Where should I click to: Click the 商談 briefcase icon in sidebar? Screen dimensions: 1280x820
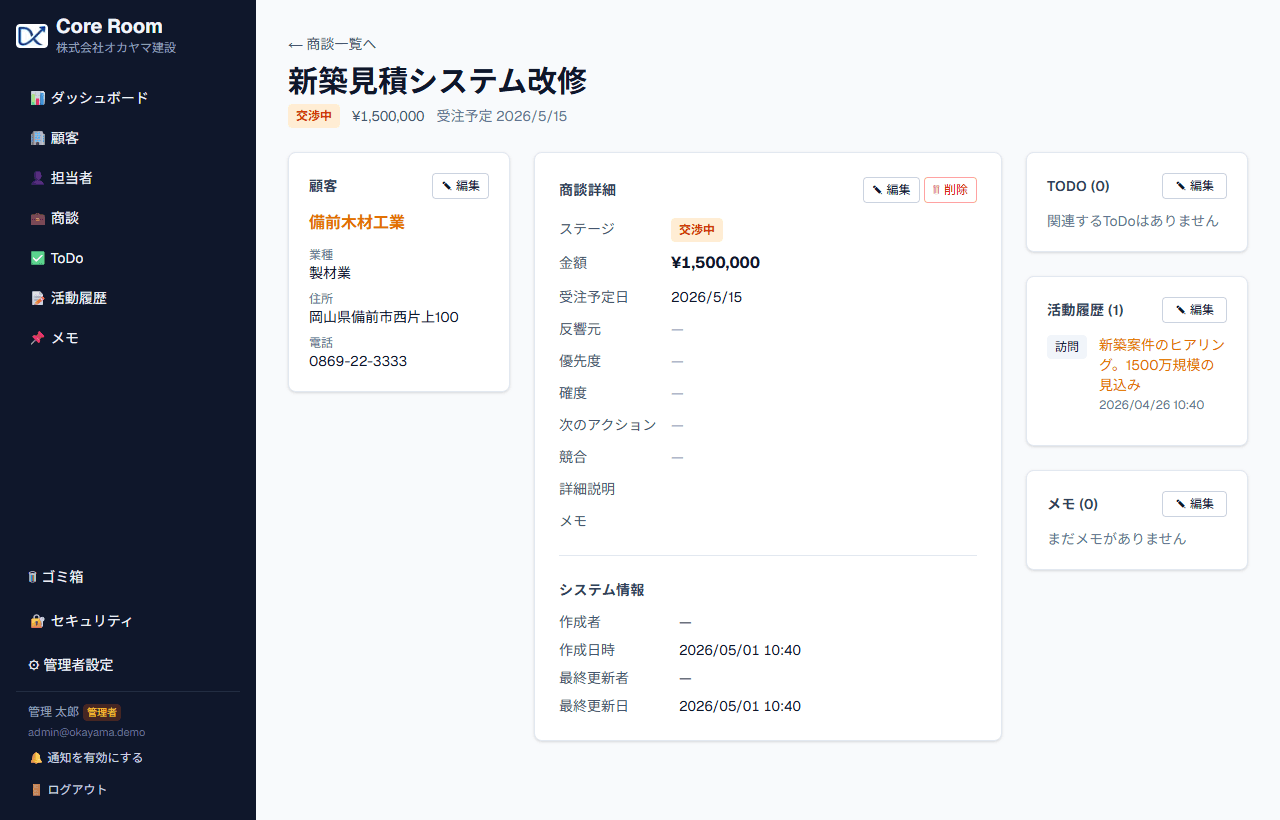(x=37, y=218)
